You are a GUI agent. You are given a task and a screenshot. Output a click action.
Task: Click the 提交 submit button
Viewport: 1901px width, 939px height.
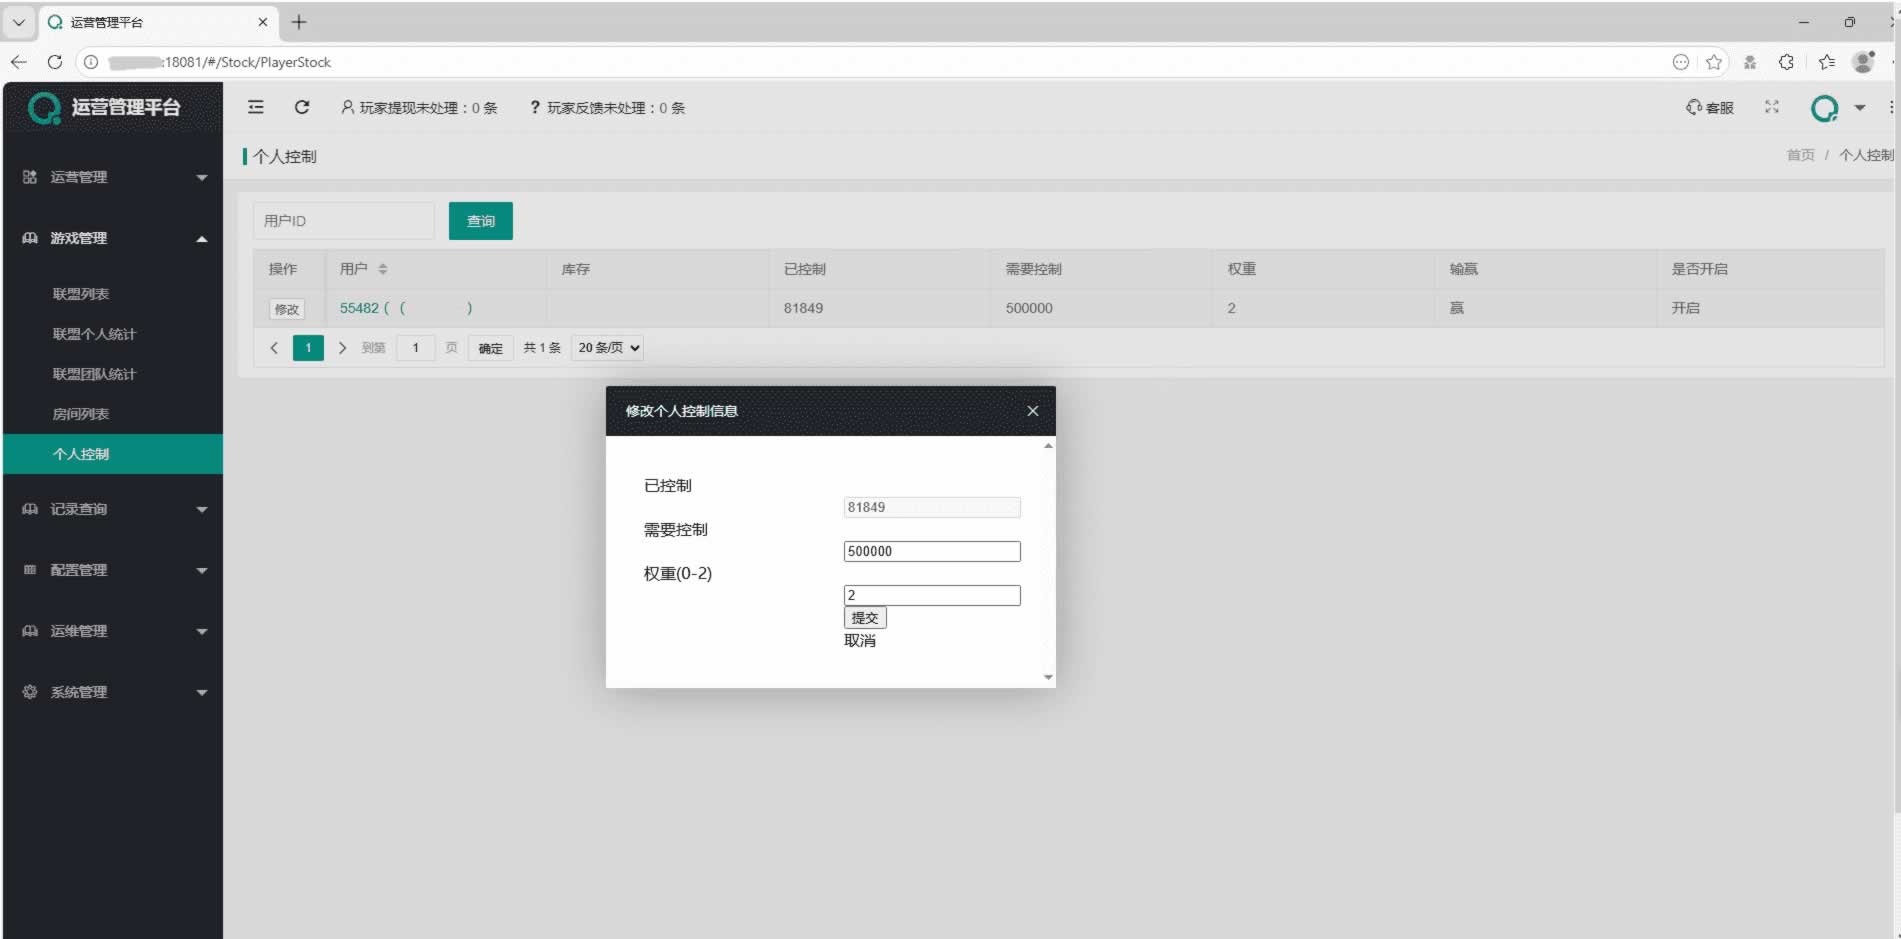865,618
